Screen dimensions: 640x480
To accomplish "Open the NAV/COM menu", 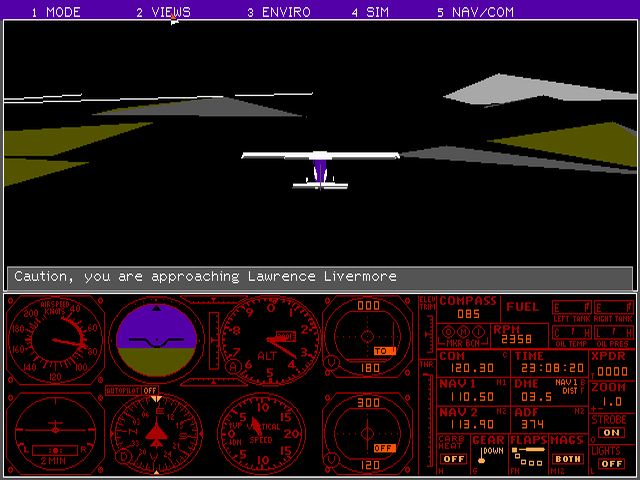I will [x=476, y=12].
